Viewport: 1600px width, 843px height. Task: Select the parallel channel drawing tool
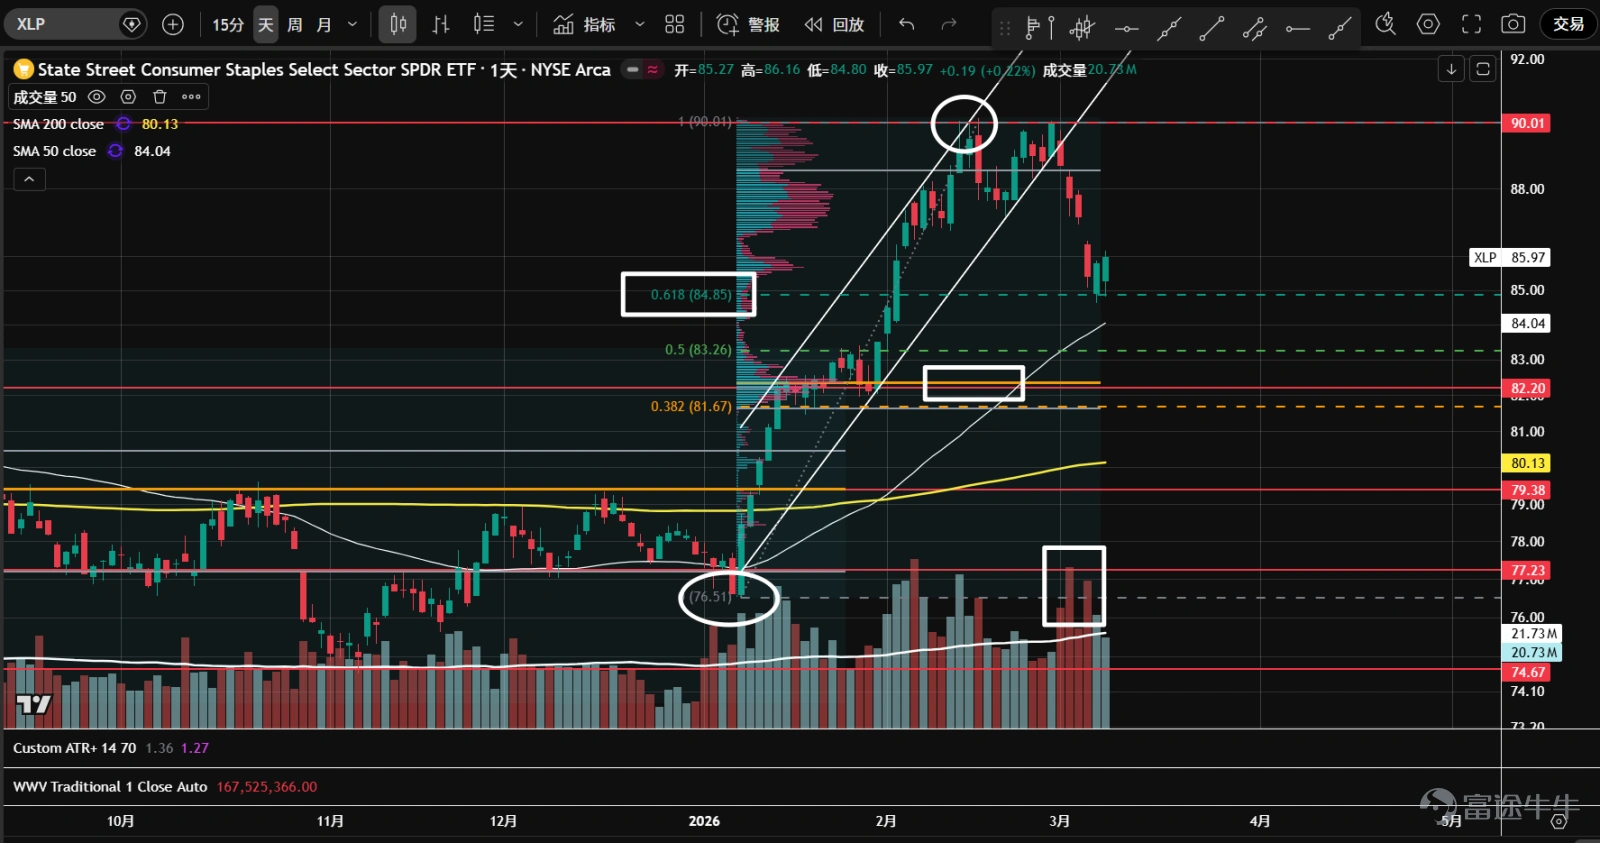point(1254,28)
